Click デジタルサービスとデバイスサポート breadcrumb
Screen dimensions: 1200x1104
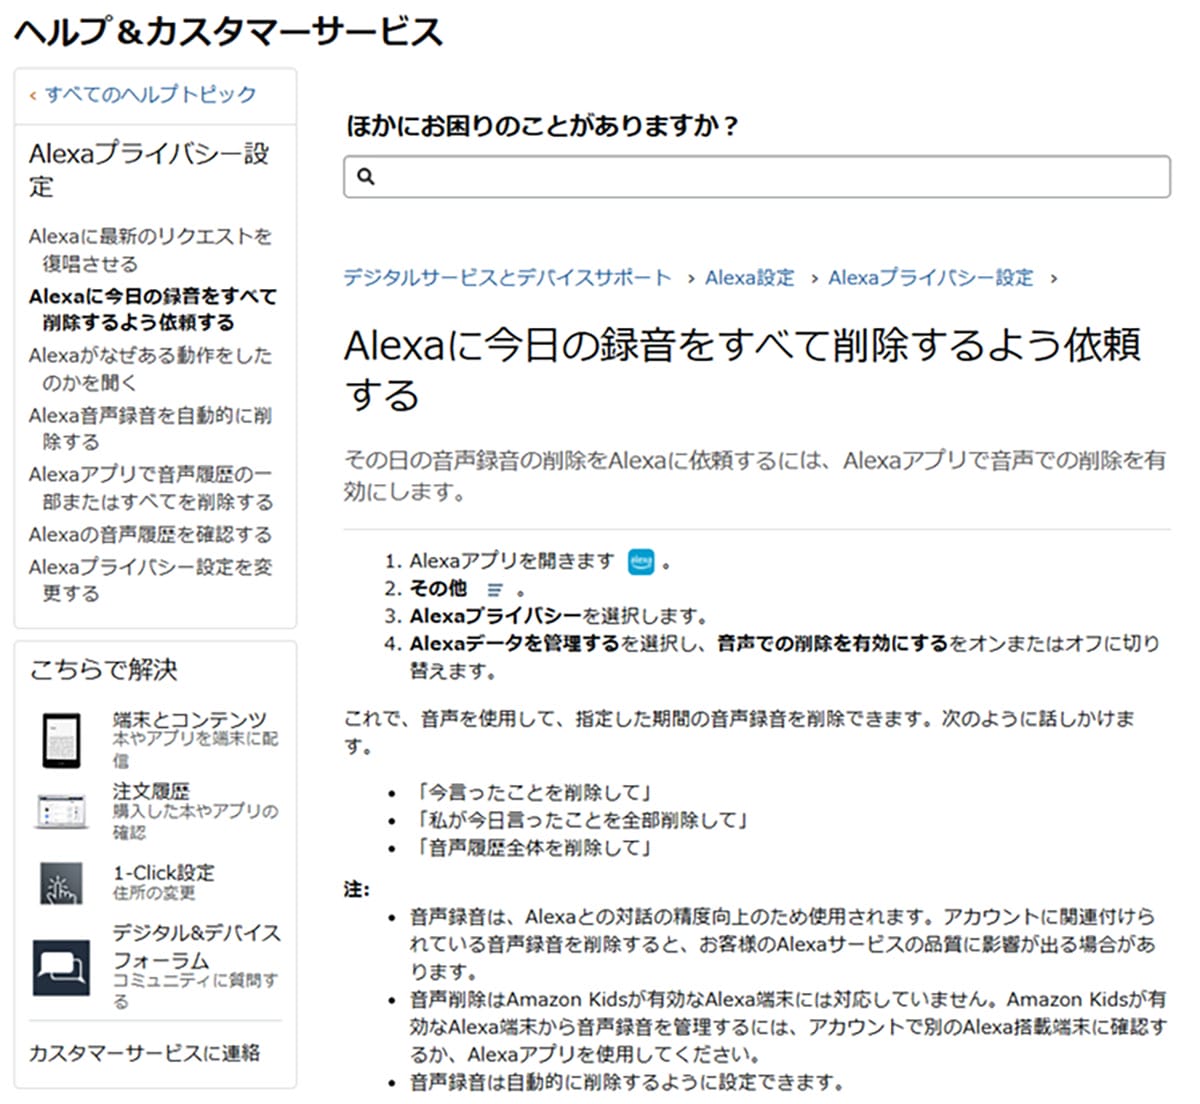[x=507, y=278]
